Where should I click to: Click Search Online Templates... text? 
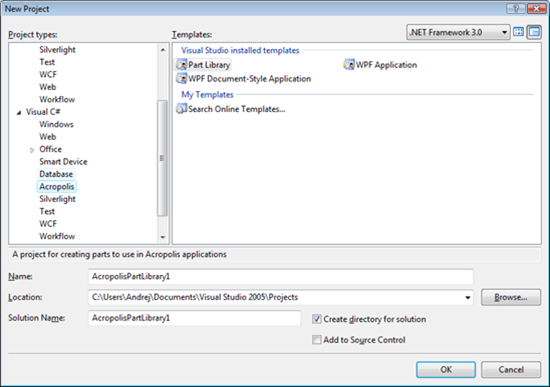point(237,109)
